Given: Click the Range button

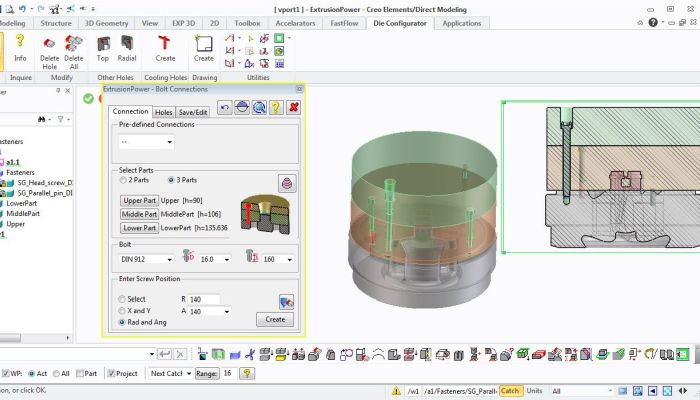Looking at the screenshot, I should click(x=207, y=373).
